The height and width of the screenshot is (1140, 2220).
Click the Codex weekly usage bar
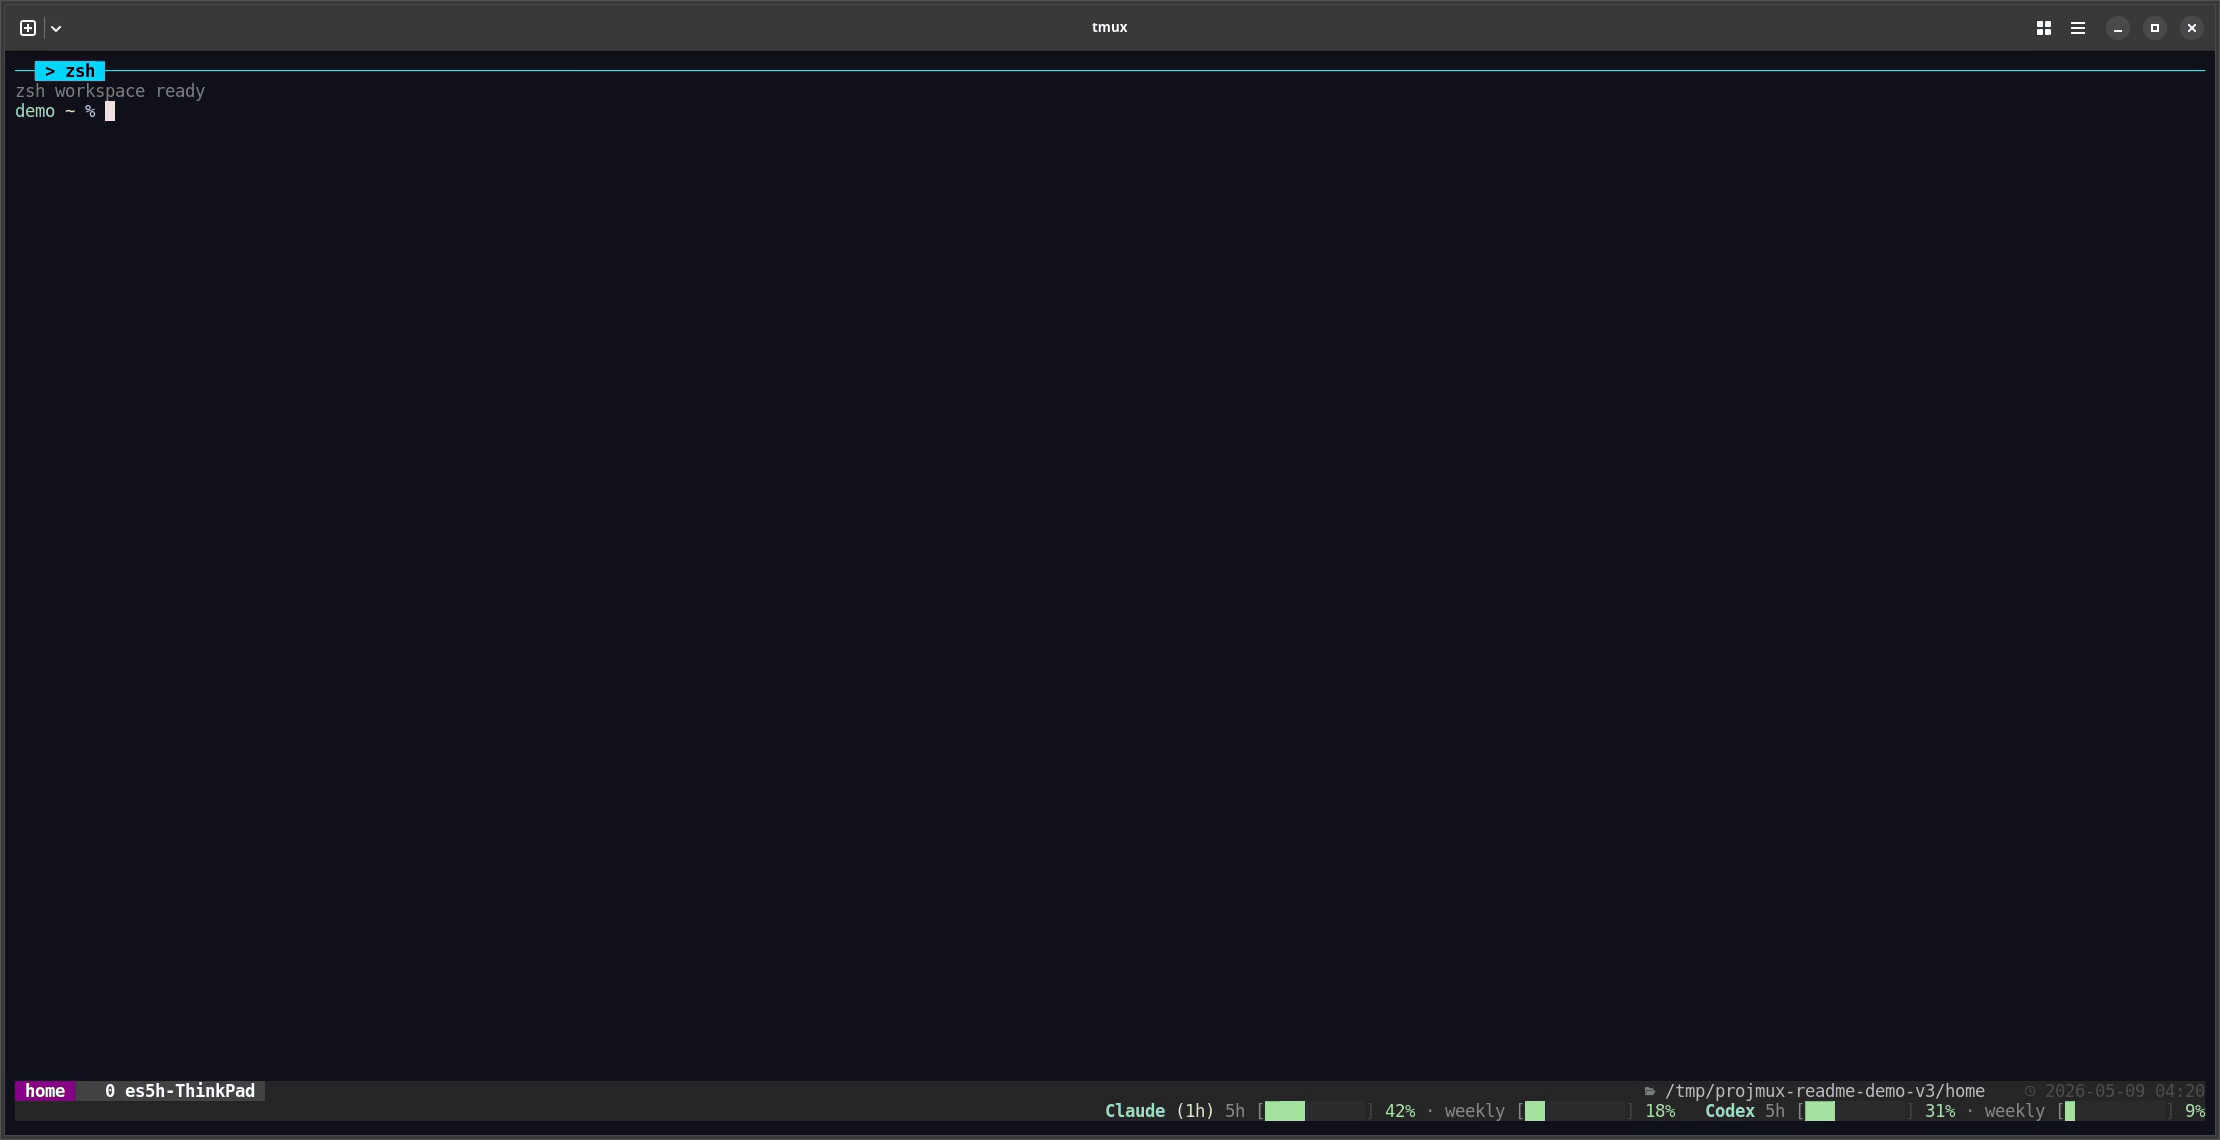tap(2115, 1111)
